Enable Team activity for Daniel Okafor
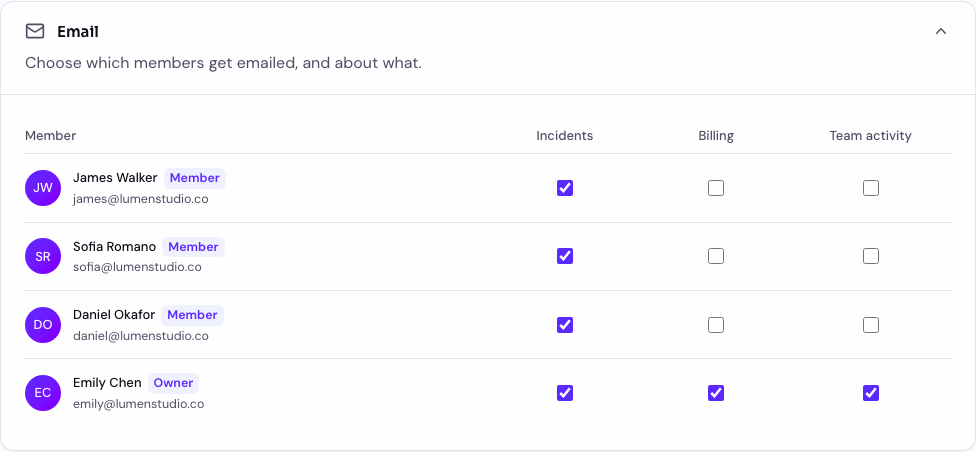Viewport: 976px width, 452px height. coord(871,325)
